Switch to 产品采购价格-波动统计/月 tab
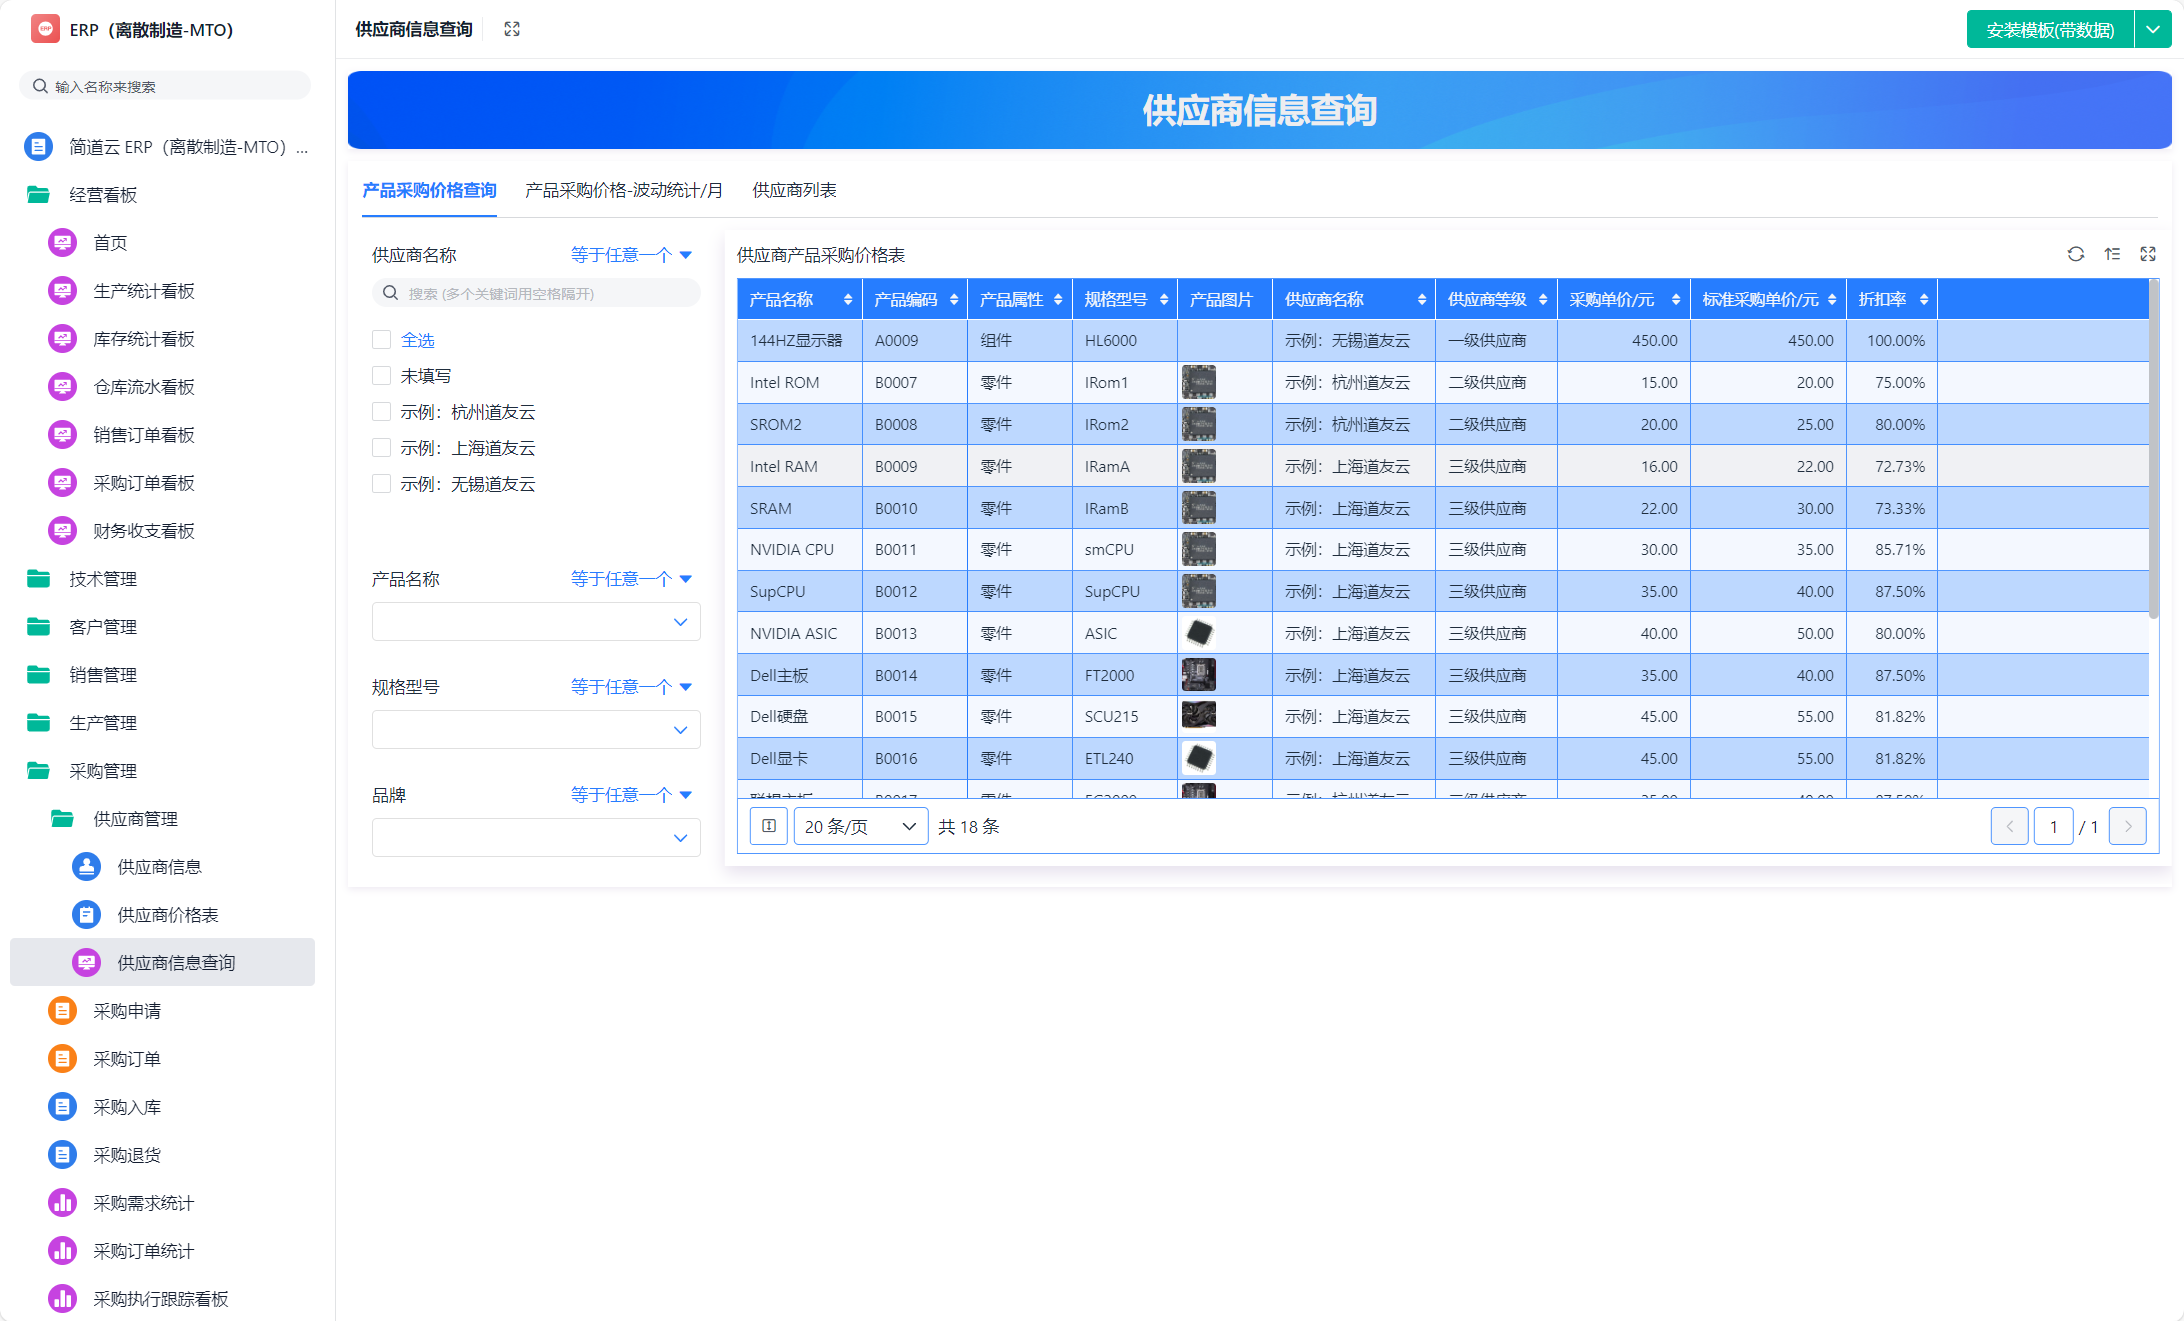 tap(623, 190)
